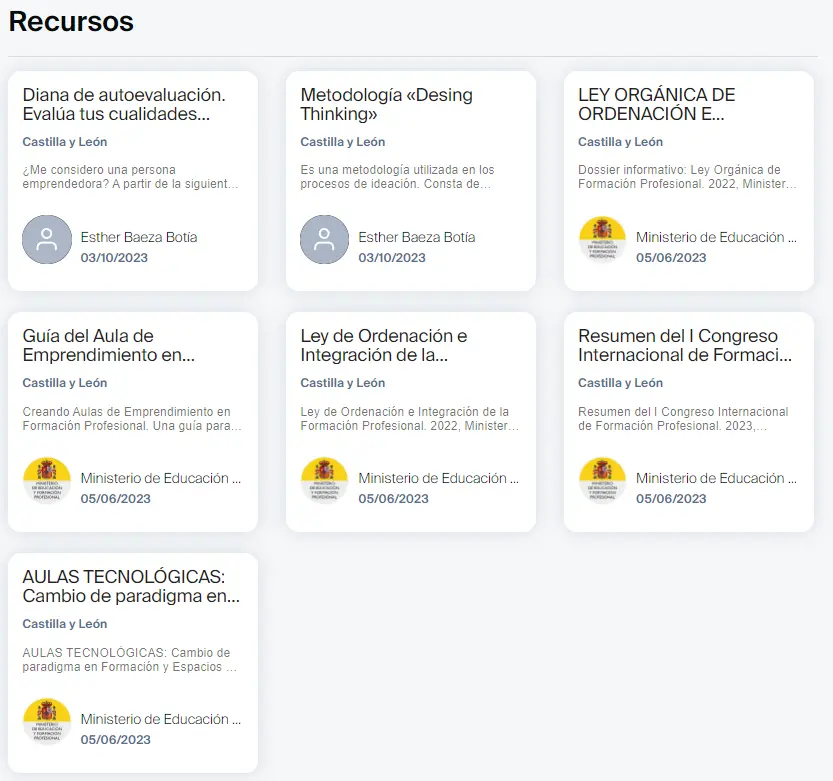Click 'Castilla y León' on the Guía del Aula card

[65, 383]
